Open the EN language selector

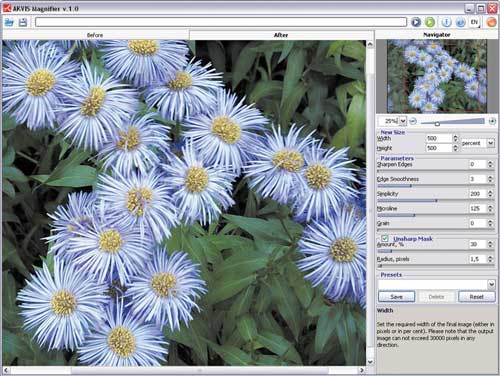coord(474,22)
